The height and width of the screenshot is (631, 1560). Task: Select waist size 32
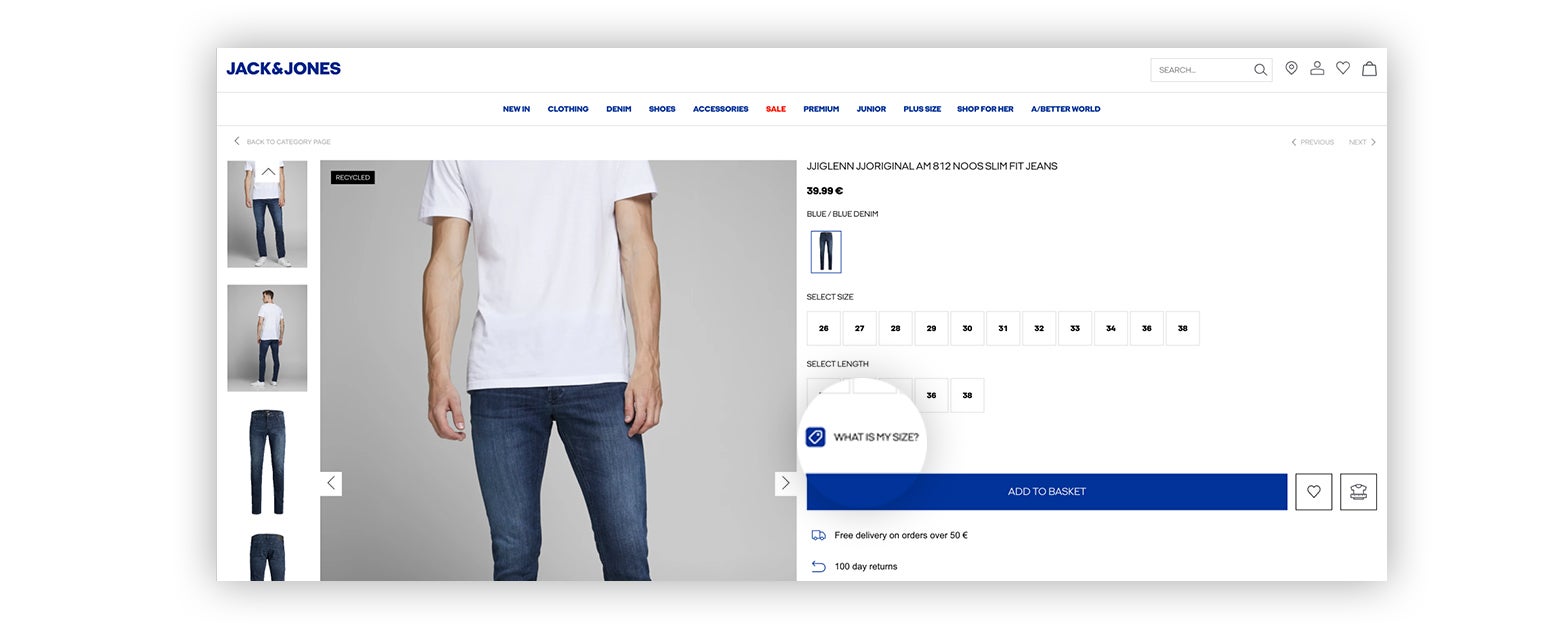[1039, 328]
